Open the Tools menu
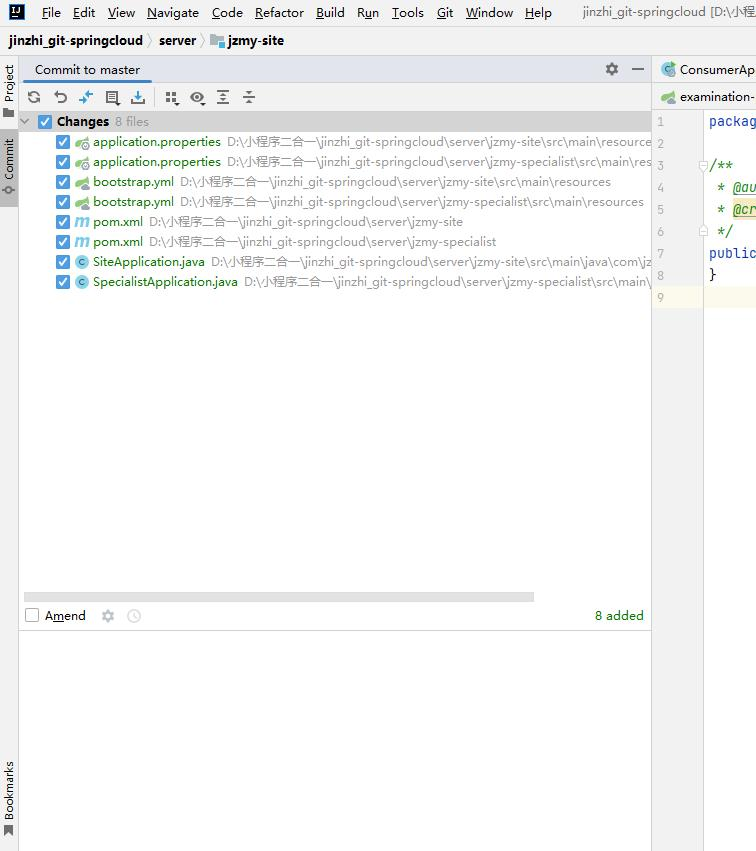This screenshot has height=851, width=756. 408,12
